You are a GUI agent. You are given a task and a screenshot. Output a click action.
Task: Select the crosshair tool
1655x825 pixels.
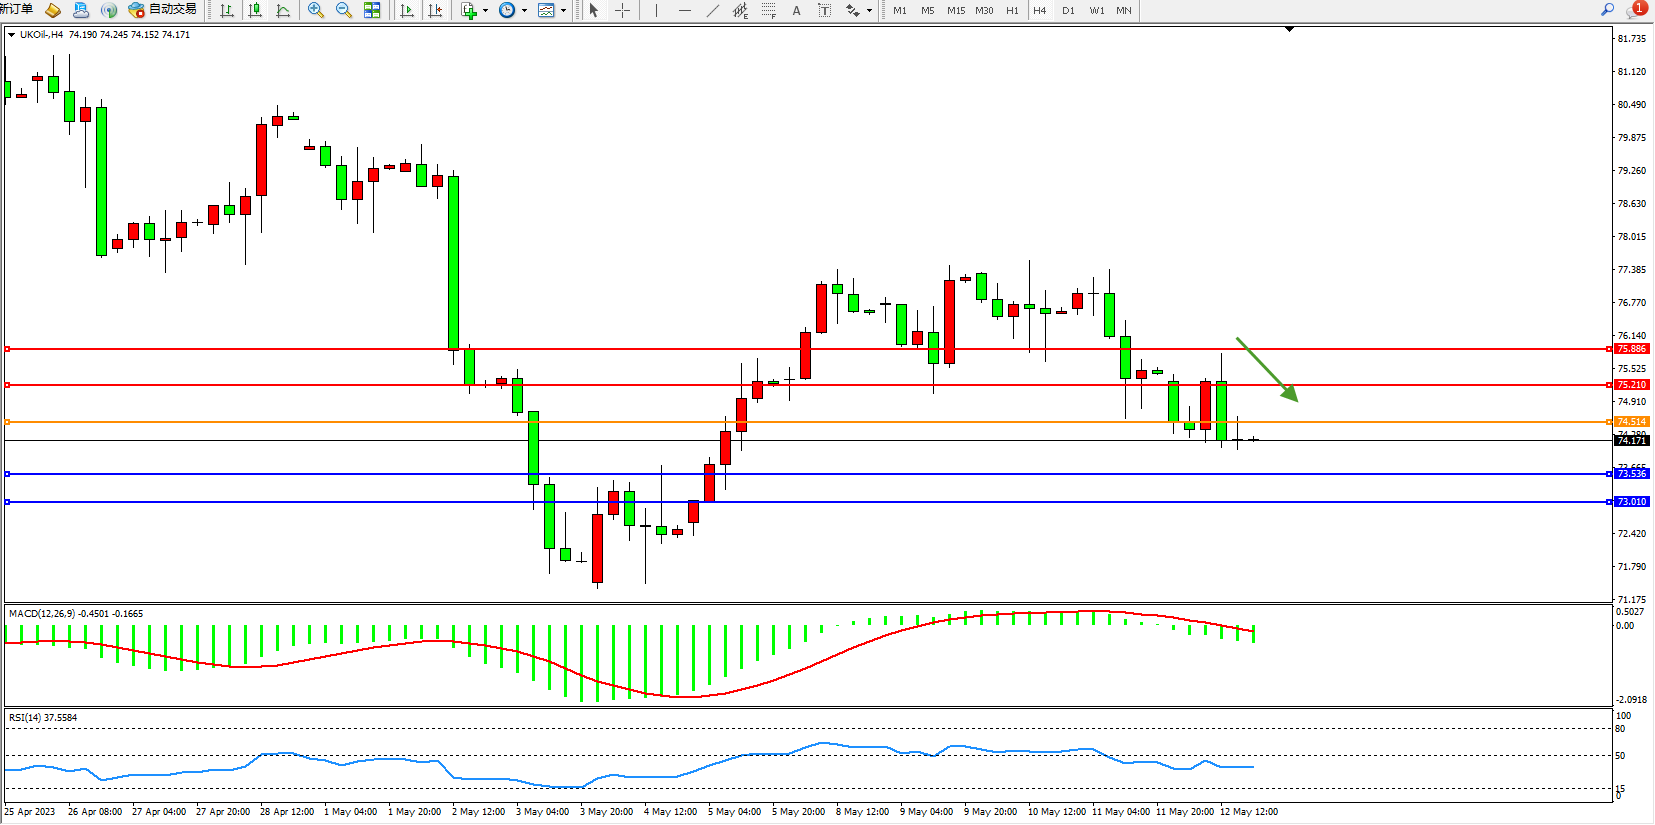point(622,10)
